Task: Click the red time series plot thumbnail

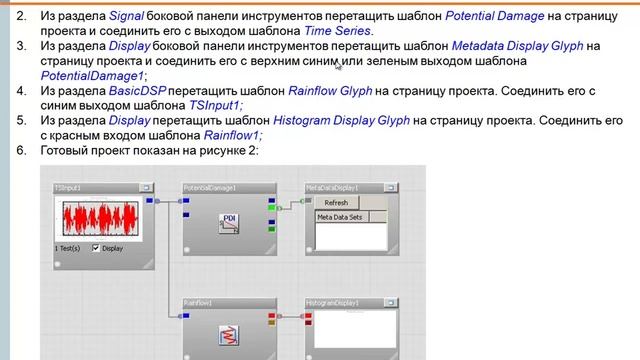Action: (99, 219)
